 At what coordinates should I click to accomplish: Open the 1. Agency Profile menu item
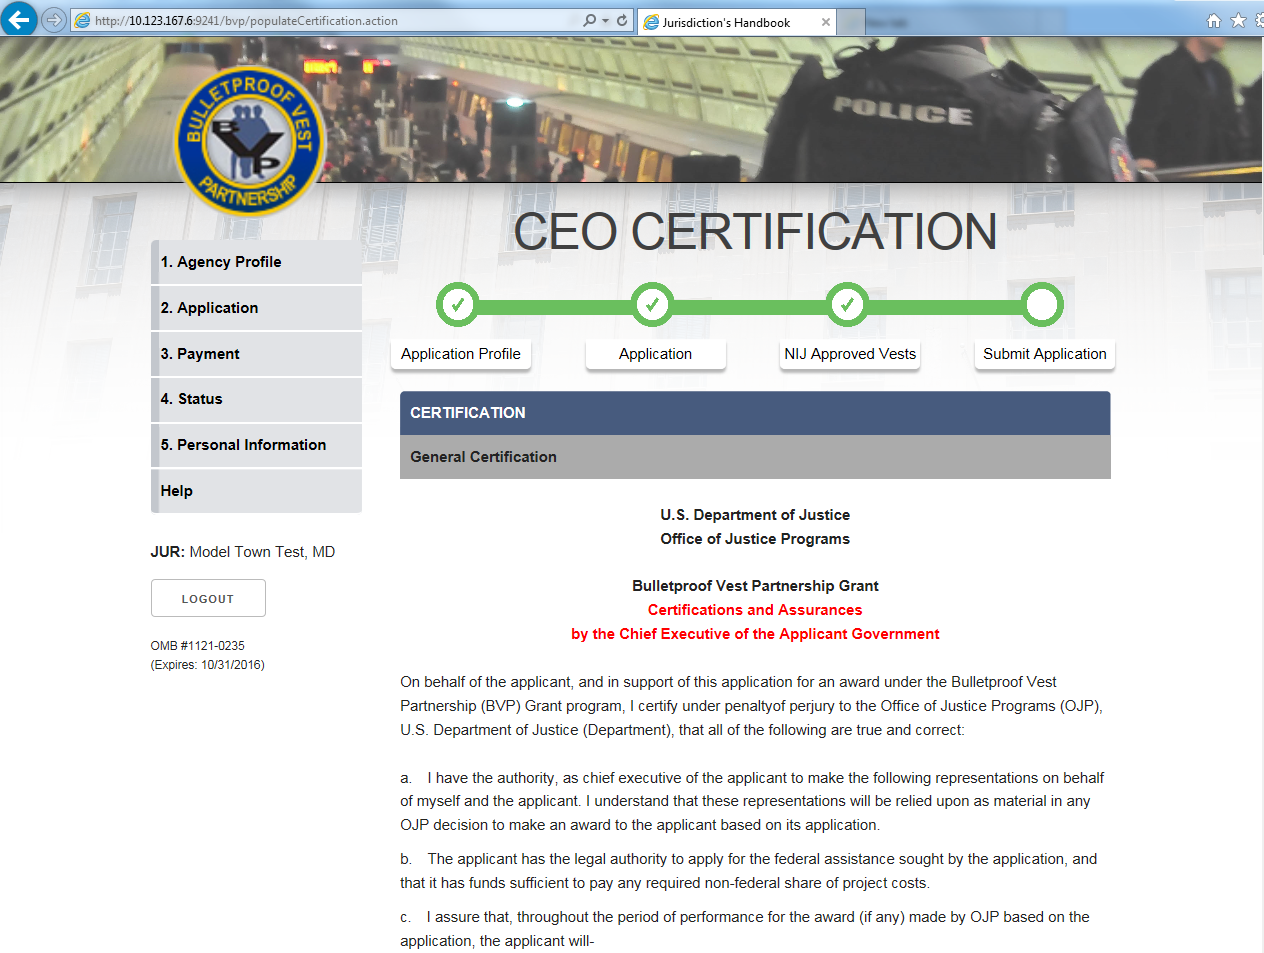(x=256, y=262)
